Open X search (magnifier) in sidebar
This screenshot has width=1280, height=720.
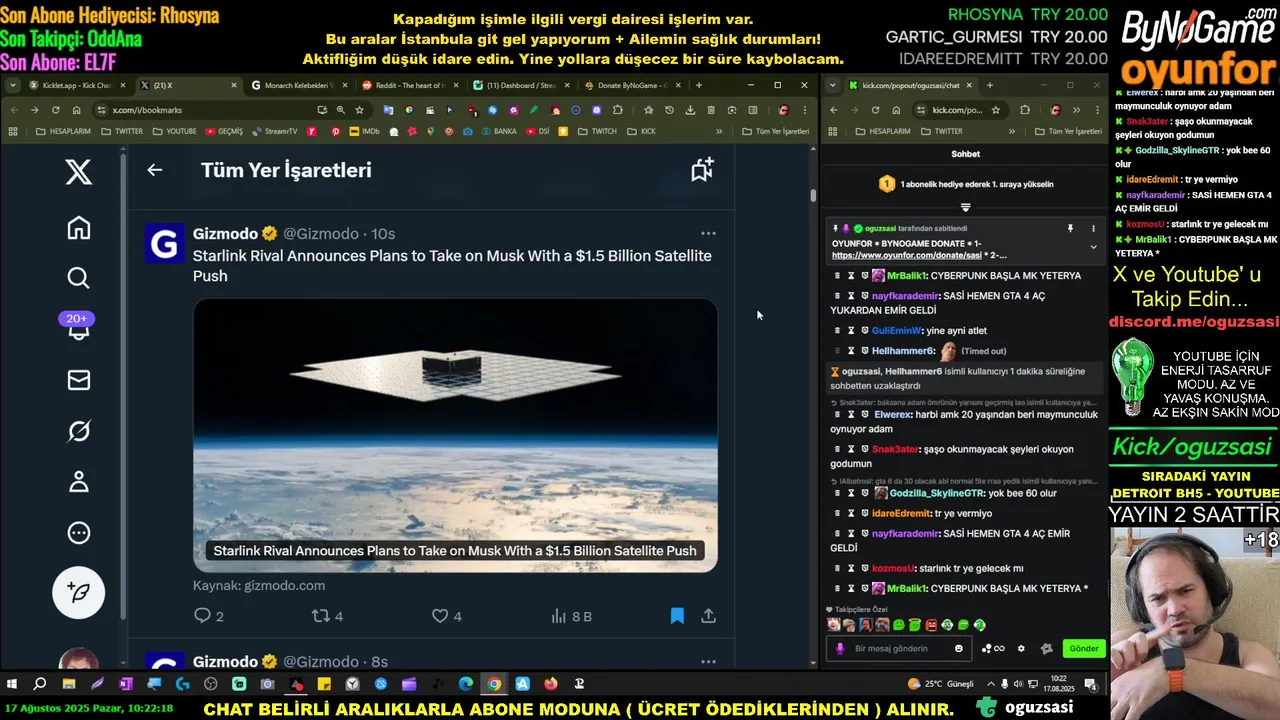[x=79, y=278]
